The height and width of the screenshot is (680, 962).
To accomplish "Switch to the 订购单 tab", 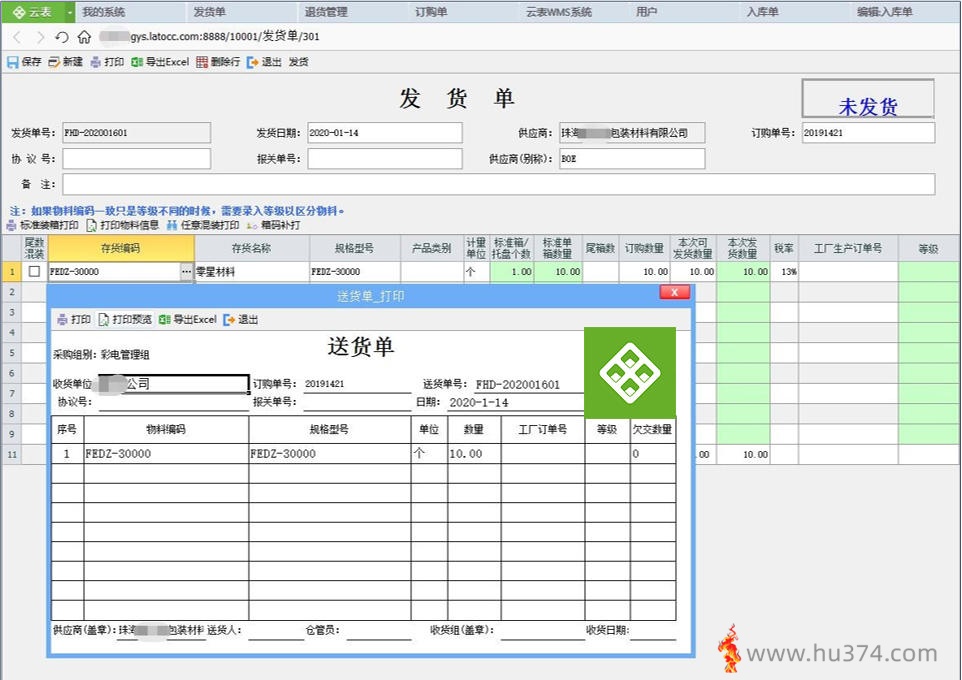I will [431, 12].
